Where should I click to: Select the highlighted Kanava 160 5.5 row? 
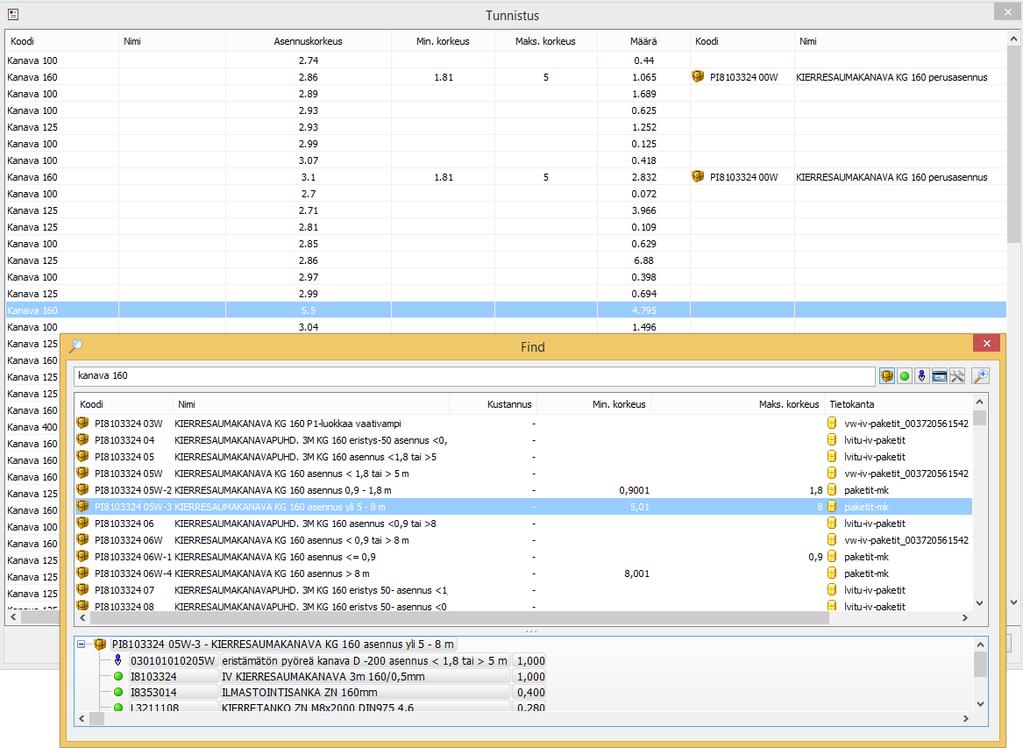pyautogui.click(x=506, y=310)
